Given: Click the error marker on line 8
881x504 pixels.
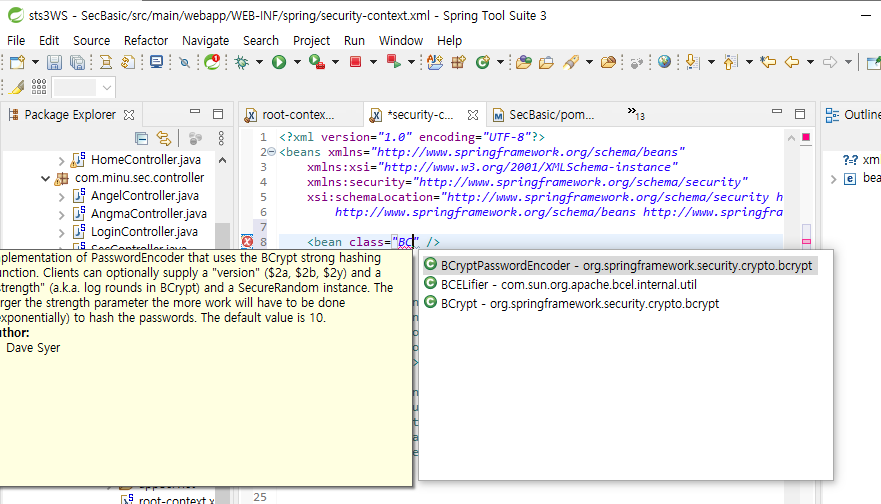Looking at the screenshot, I should click(247, 242).
